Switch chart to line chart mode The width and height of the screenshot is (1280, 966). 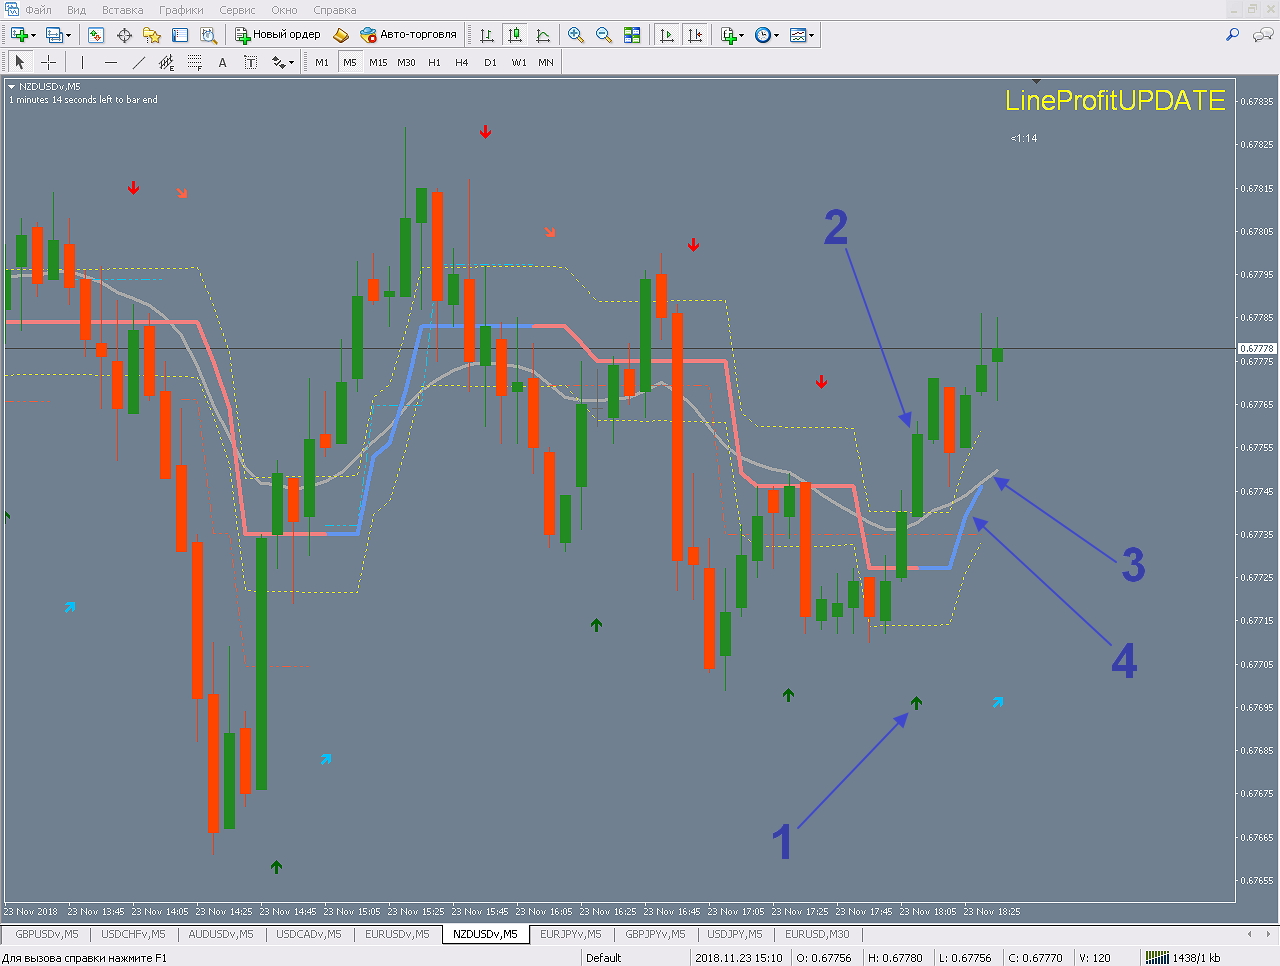coord(543,35)
